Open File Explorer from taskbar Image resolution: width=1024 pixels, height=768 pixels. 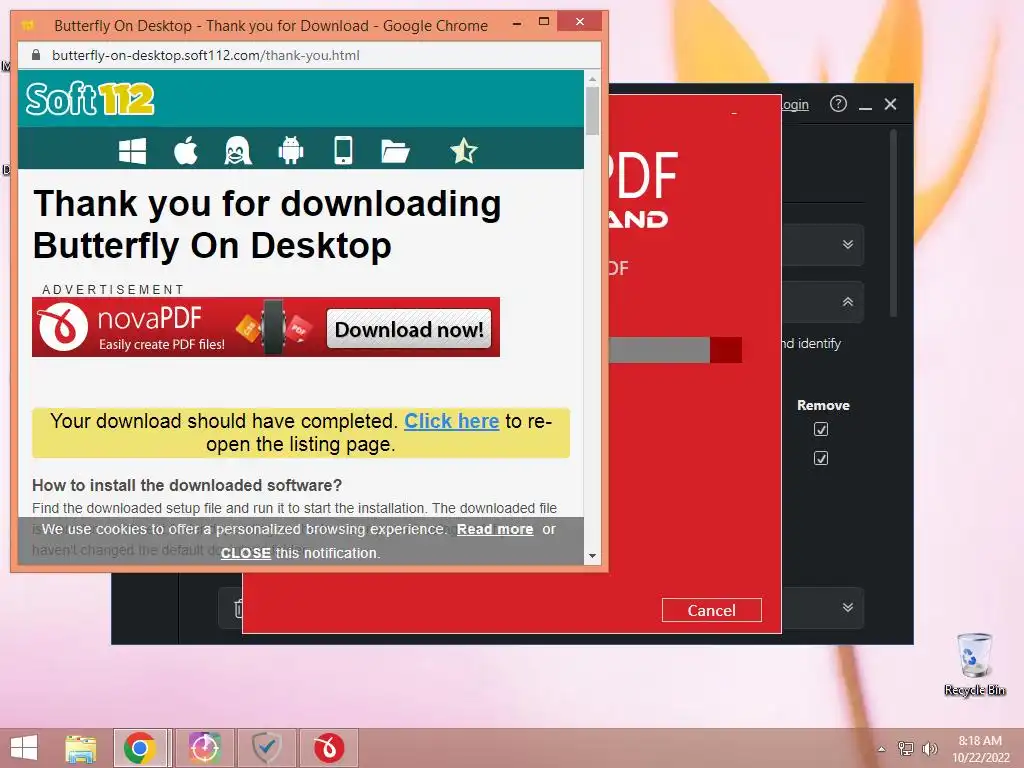pos(80,748)
